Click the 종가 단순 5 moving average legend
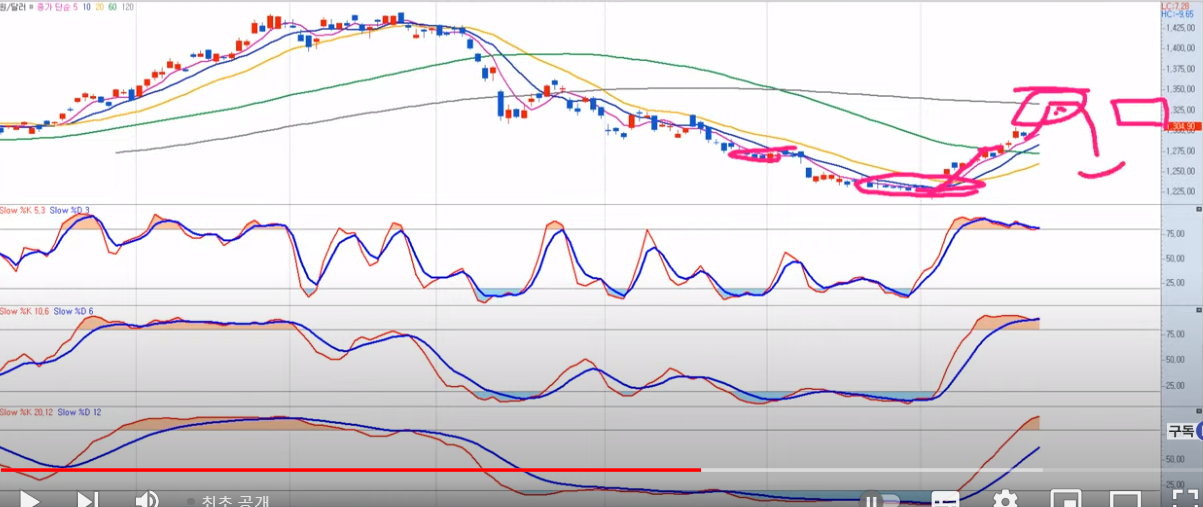 click(57, 6)
